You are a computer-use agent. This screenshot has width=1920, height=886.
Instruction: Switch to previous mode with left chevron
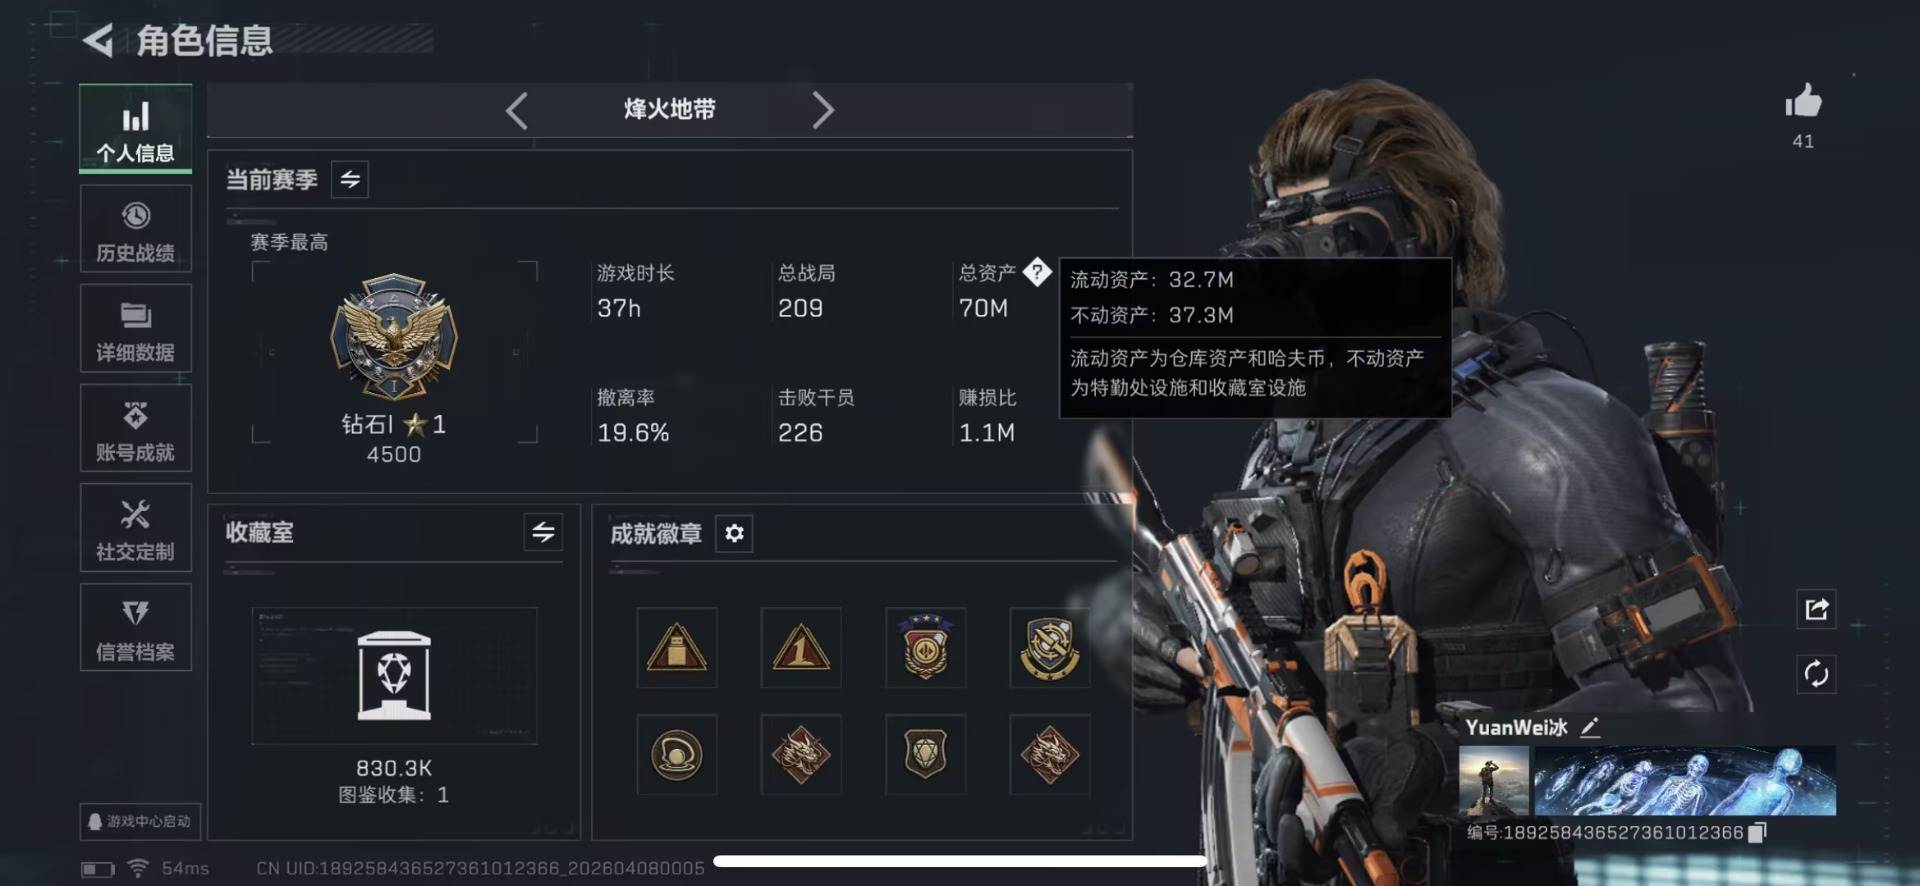click(x=517, y=110)
